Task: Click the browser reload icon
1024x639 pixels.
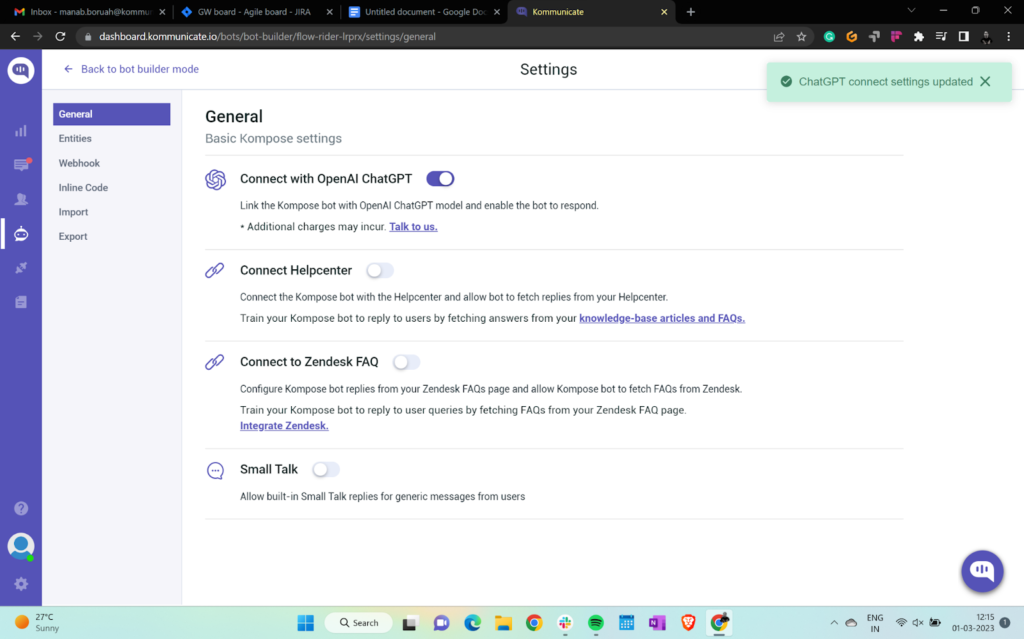Action: coord(60,37)
